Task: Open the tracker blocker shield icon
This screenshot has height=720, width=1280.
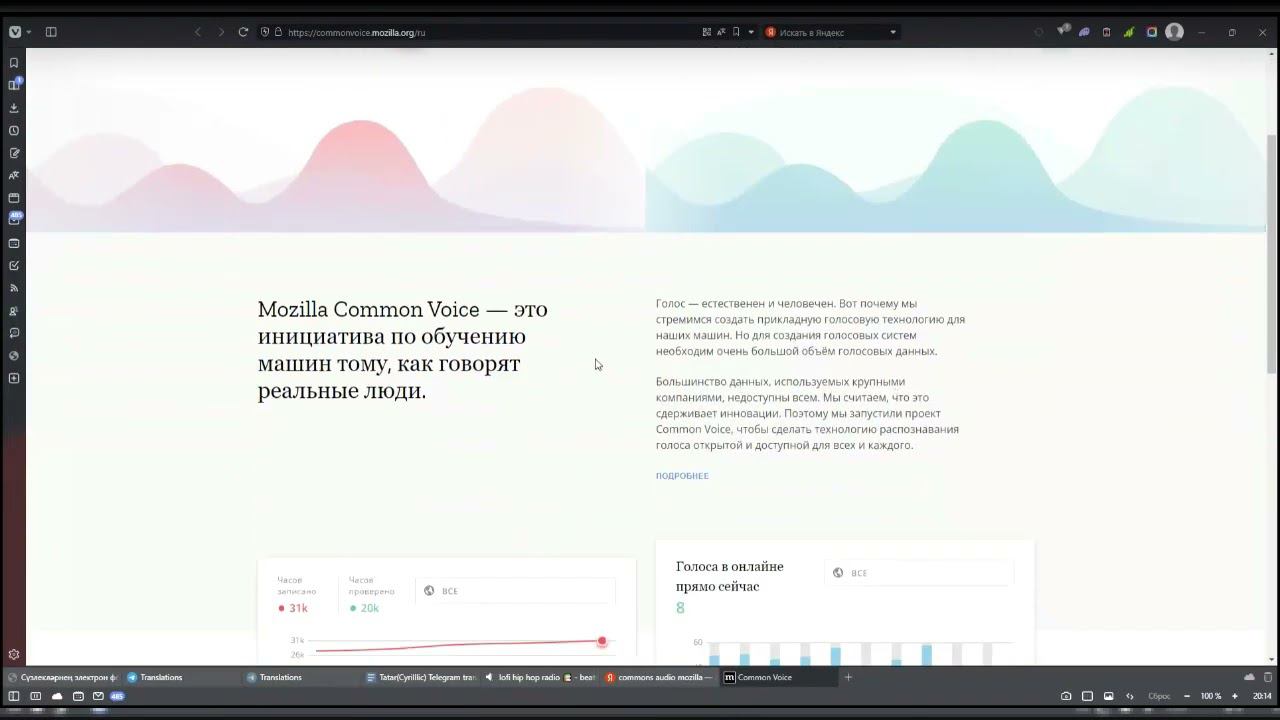Action: [x=265, y=32]
